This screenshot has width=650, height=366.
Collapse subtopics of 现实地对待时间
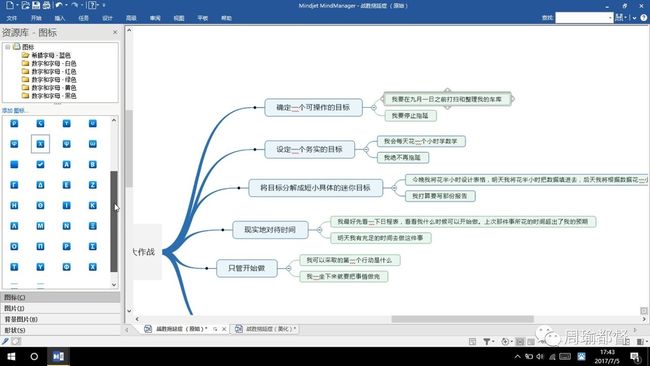pyautogui.click(x=319, y=230)
